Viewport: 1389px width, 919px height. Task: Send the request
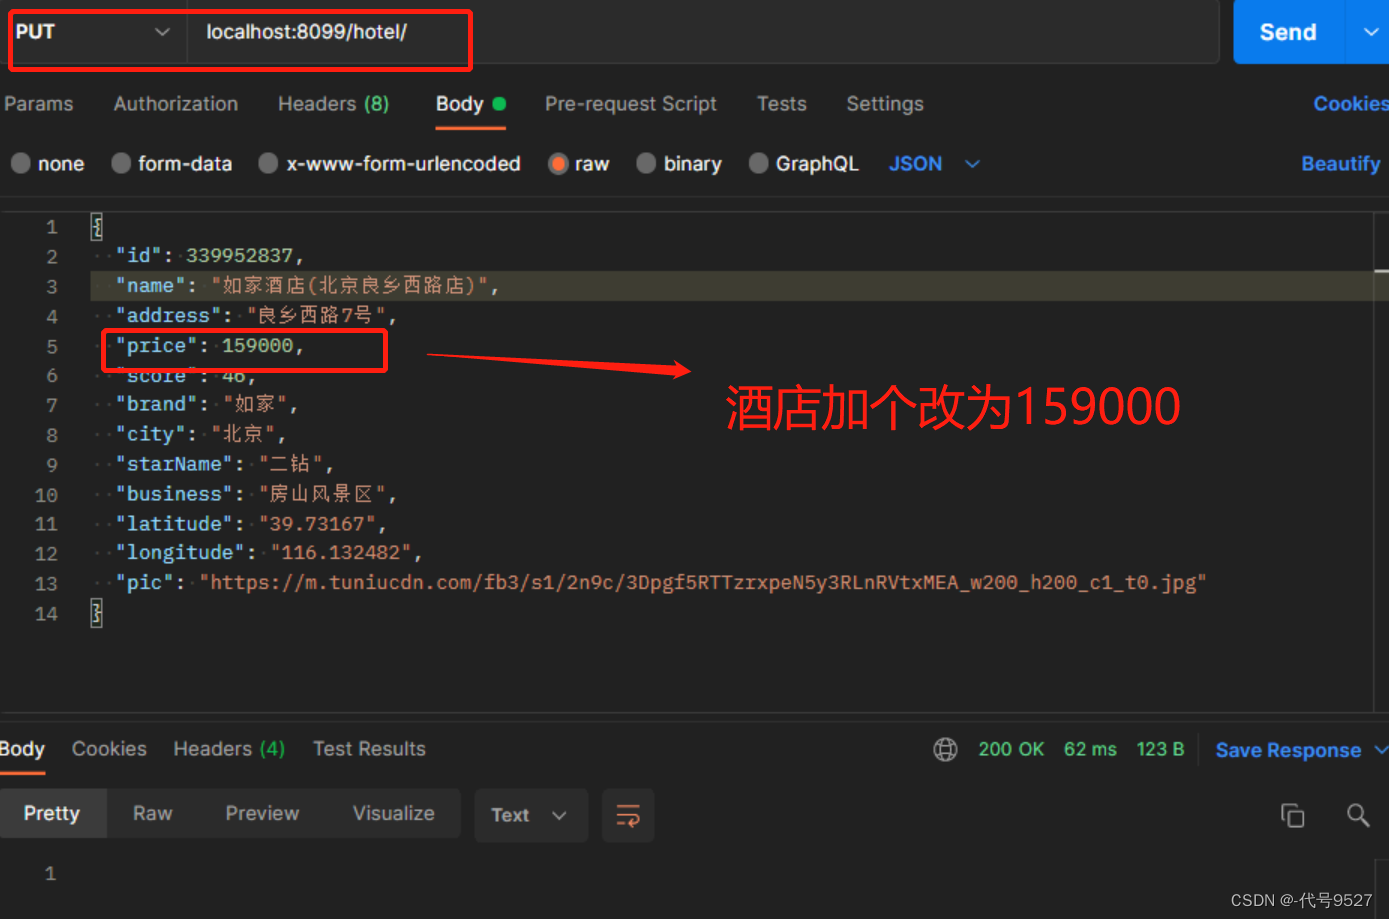(1288, 32)
